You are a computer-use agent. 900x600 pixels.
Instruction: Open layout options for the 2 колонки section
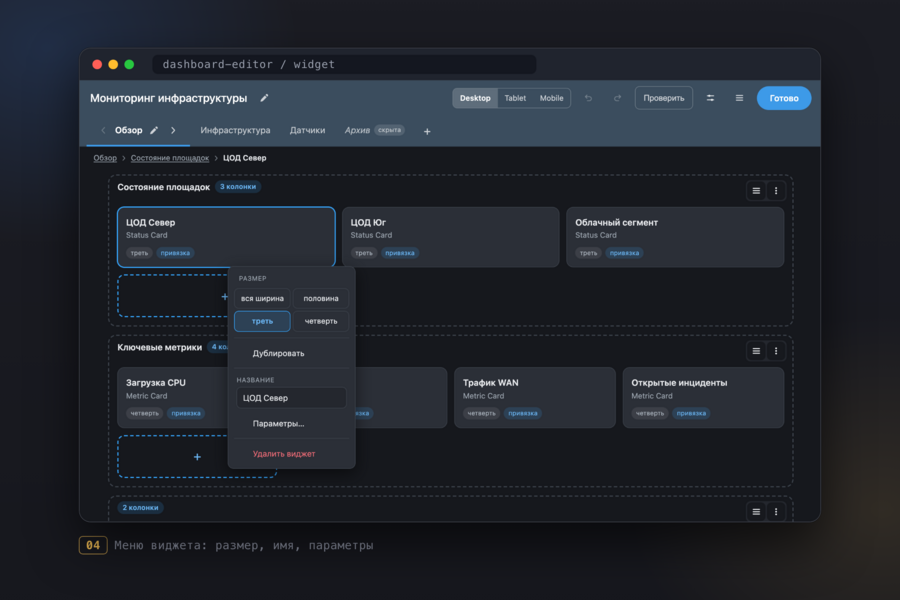point(756,512)
